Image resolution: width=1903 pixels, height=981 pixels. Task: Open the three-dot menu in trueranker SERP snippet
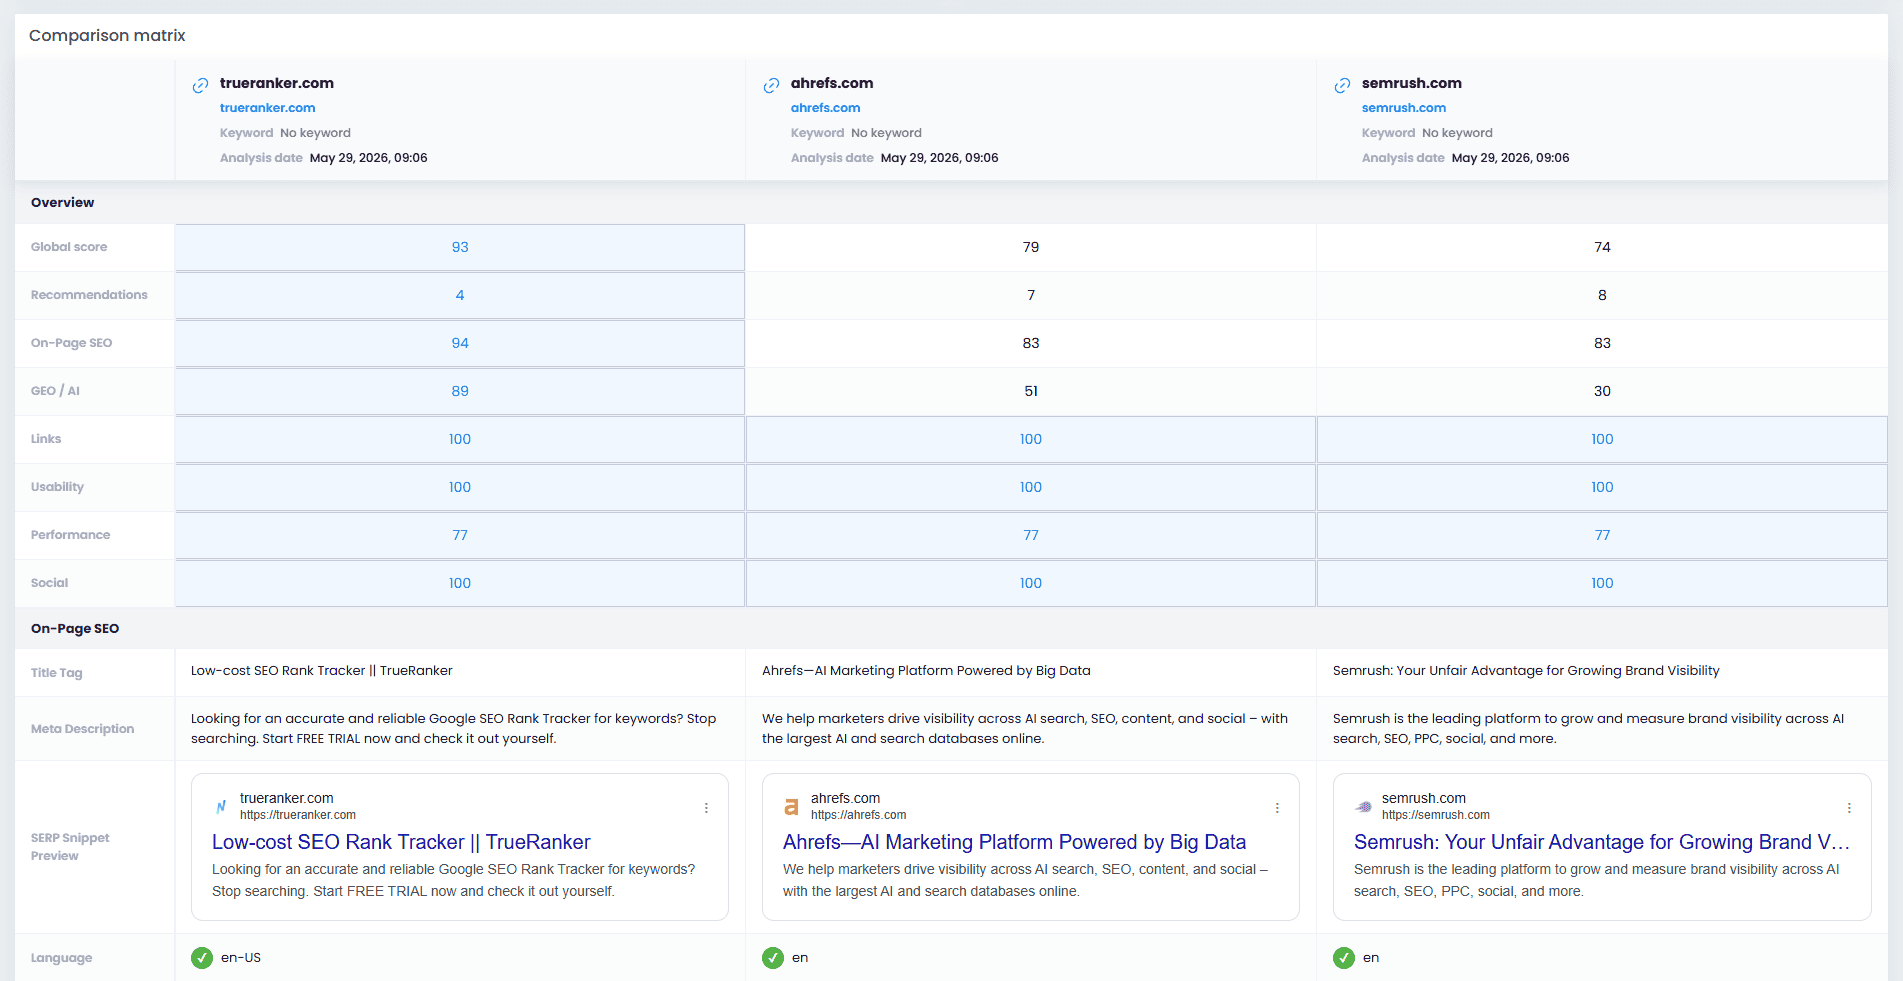tap(706, 808)
